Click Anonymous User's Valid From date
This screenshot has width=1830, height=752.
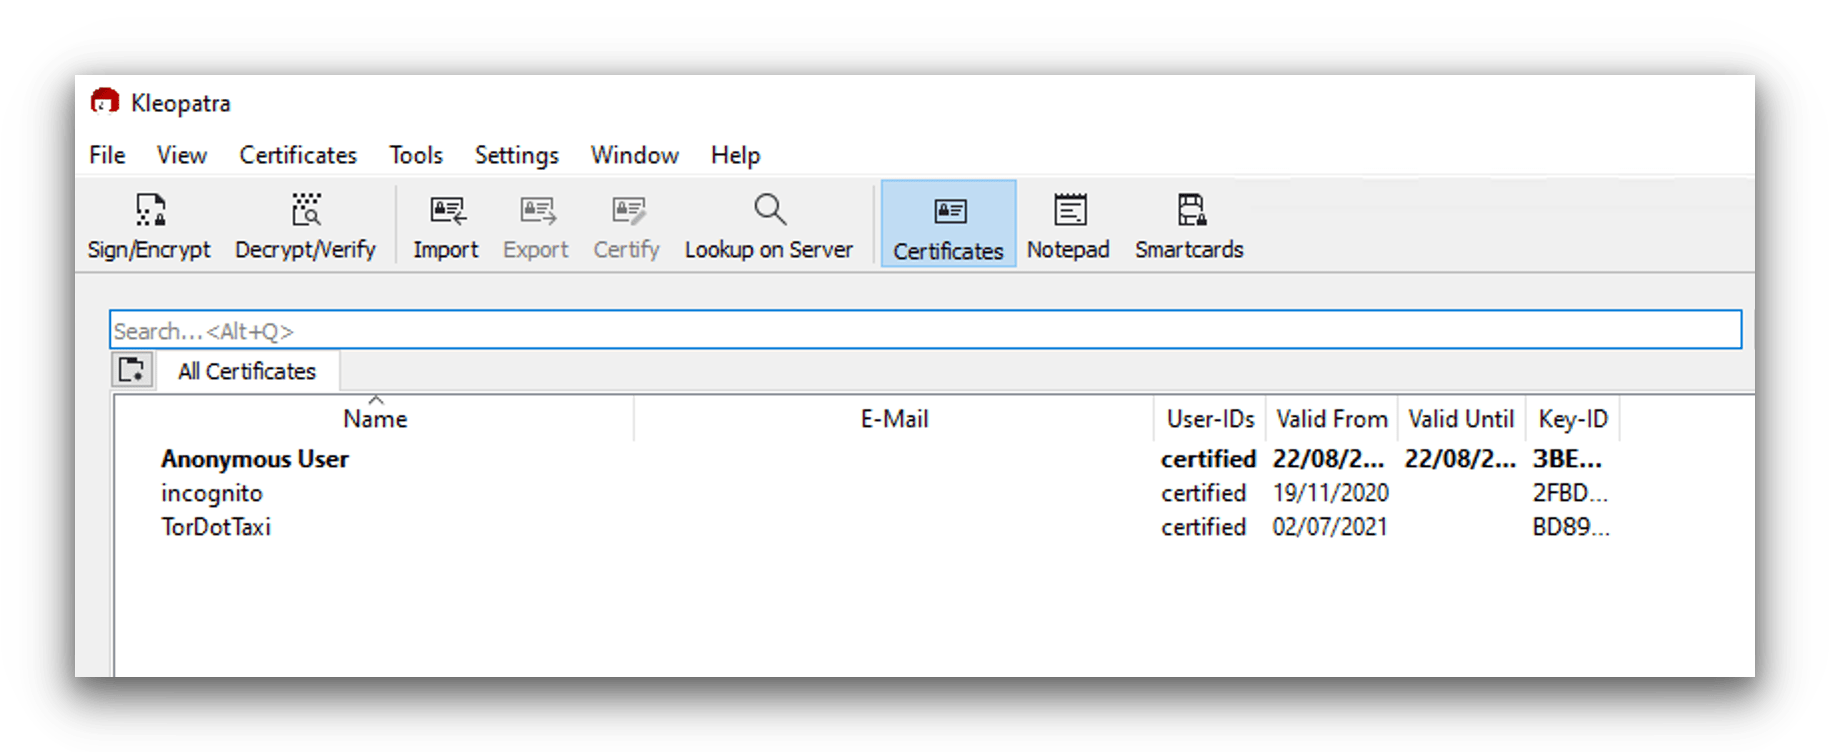click(x=1328, y=459)
